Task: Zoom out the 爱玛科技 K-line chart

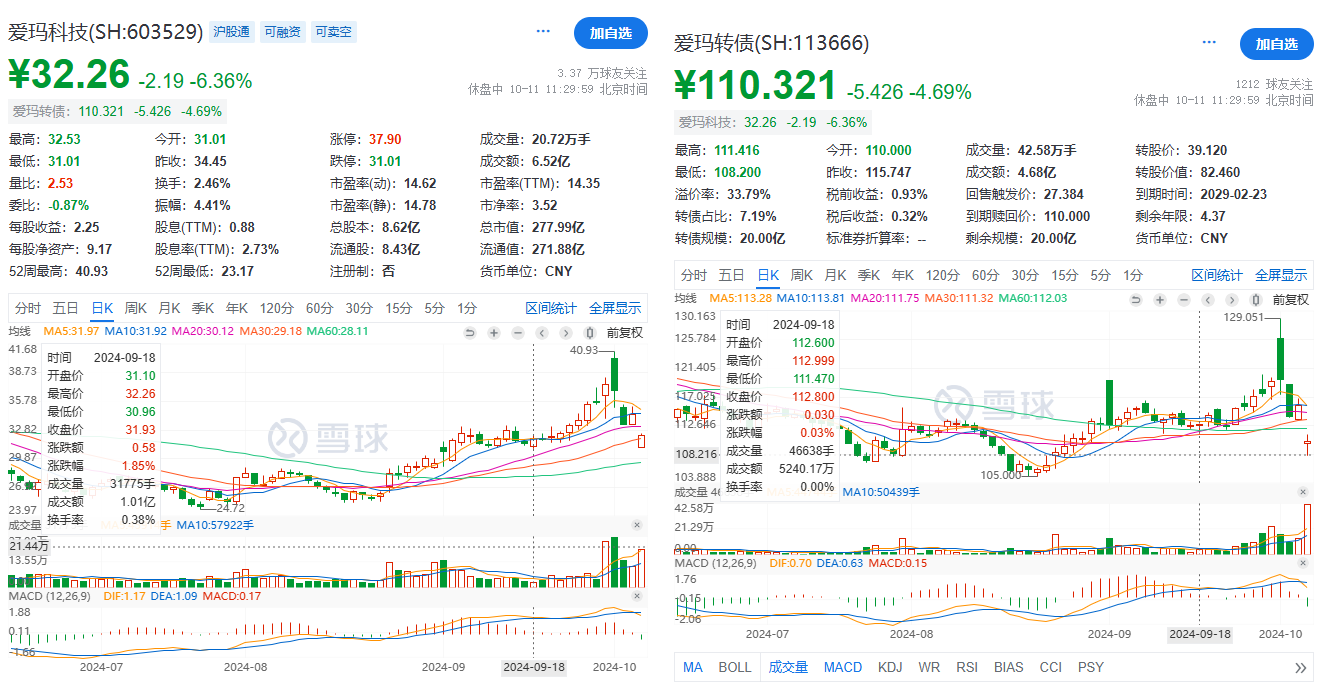Action: point(517,332)
